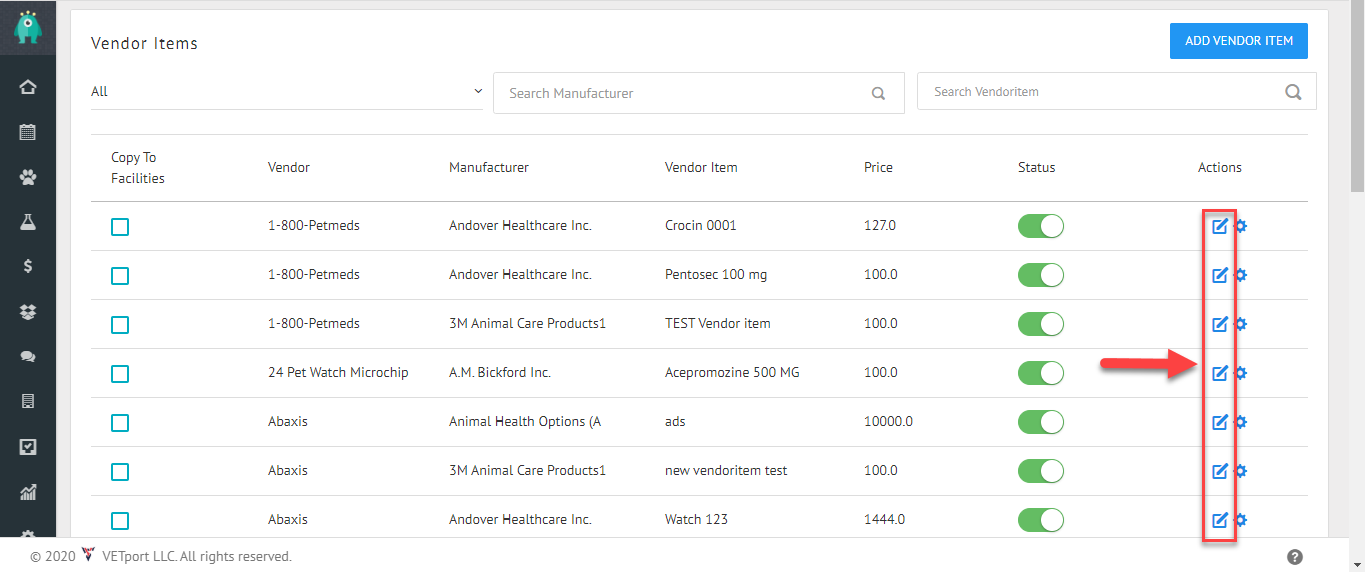The height and width of the screenshot is (572, 1365).
Task: Open the Home icon in the sidebar
Action: pyautogui.click(x=28, y=87)
